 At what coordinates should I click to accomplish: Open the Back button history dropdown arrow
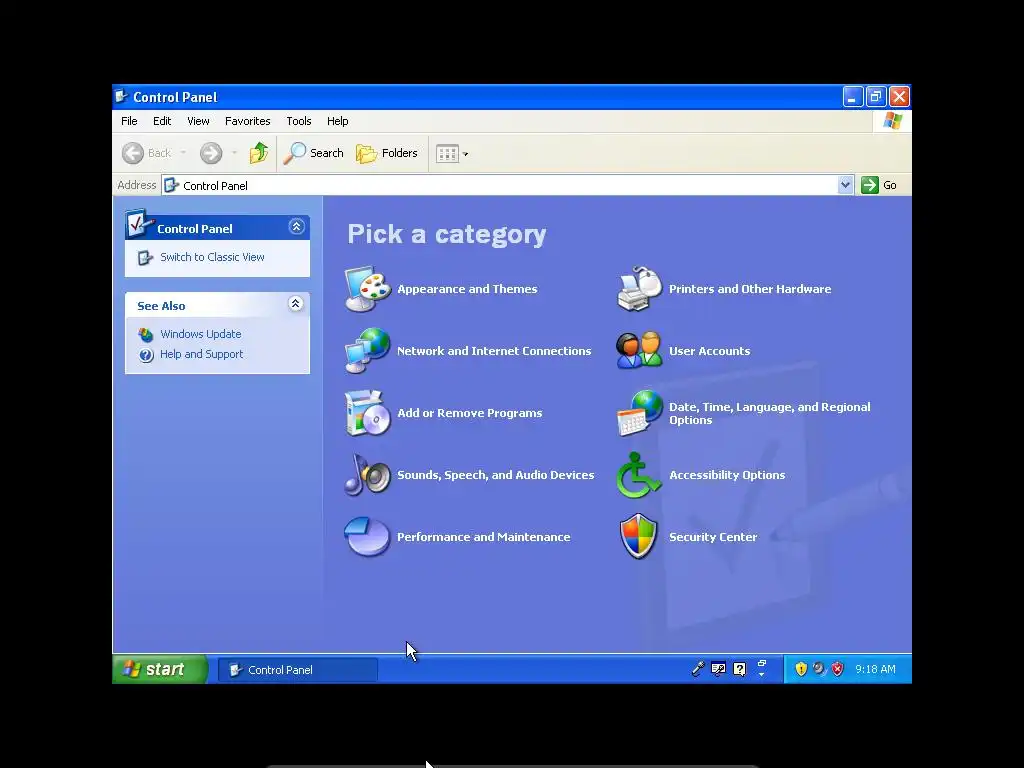pyautogui.click(x=183, y=153)
